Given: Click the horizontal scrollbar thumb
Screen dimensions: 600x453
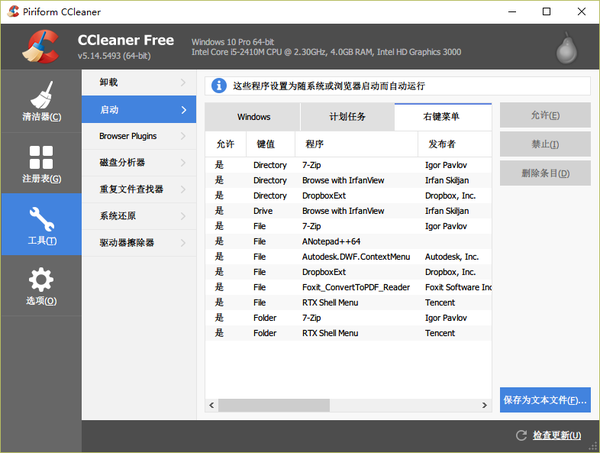Looking at the screenshot, I should pos(274,405).
